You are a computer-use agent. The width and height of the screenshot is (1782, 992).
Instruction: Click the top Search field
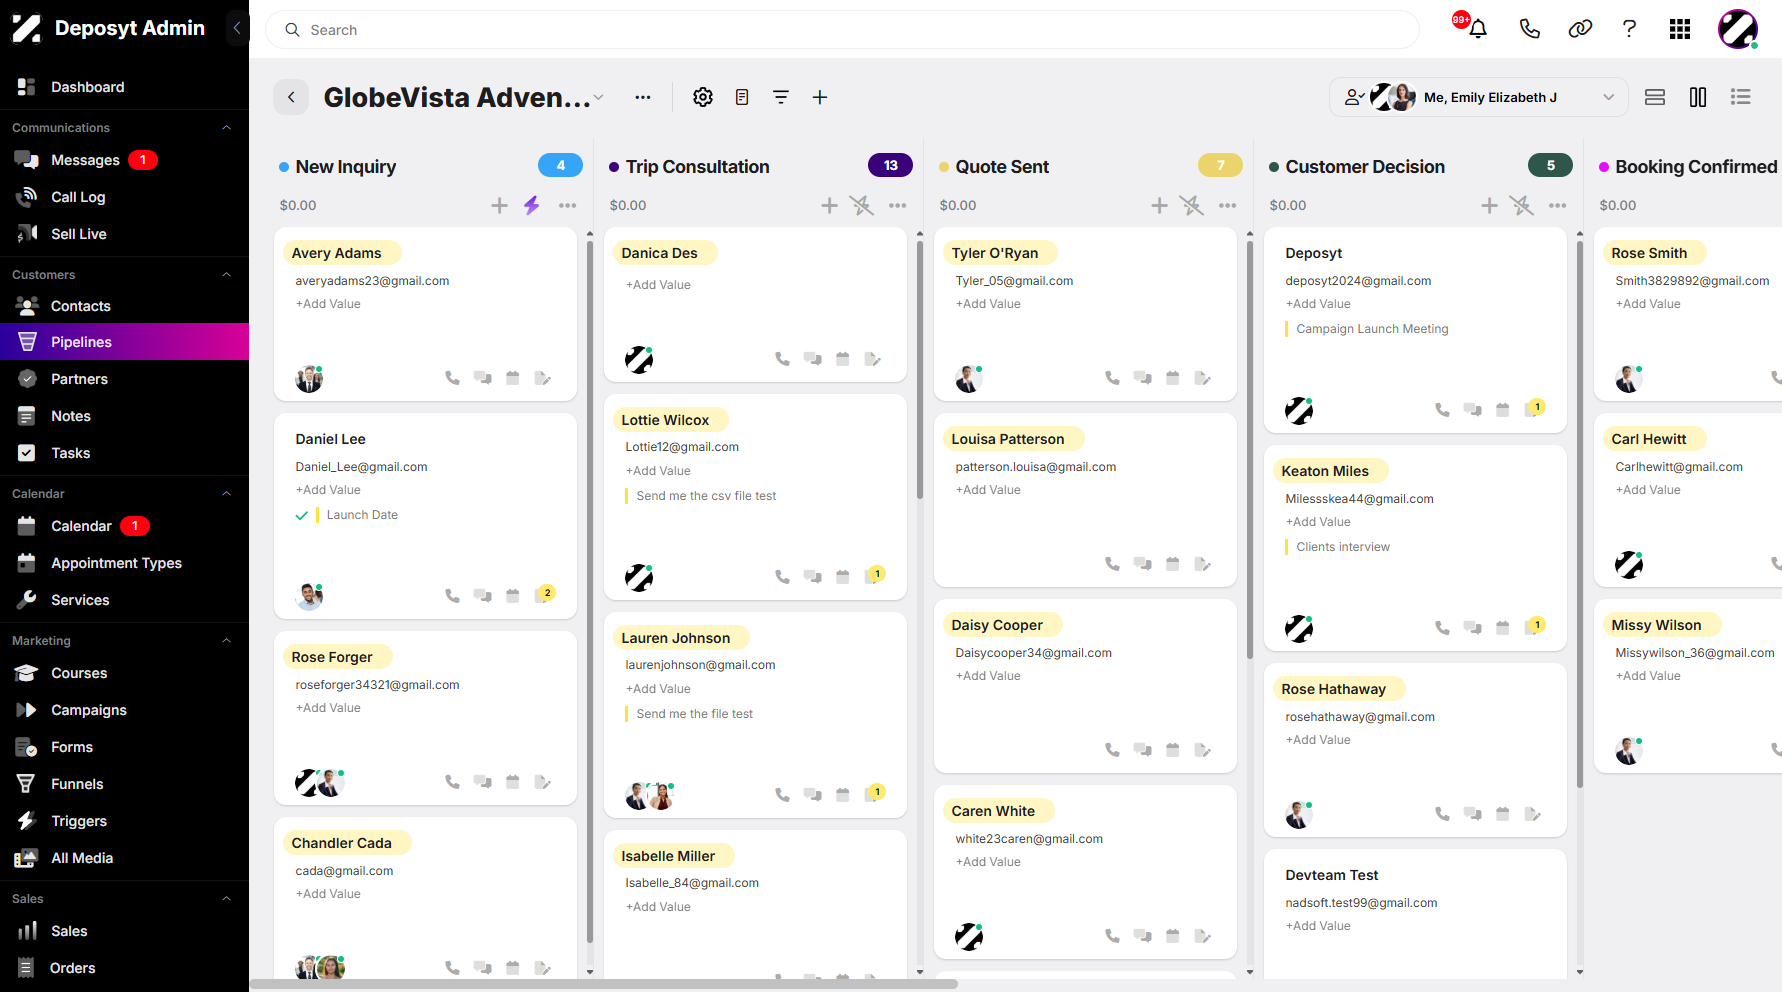842,30
